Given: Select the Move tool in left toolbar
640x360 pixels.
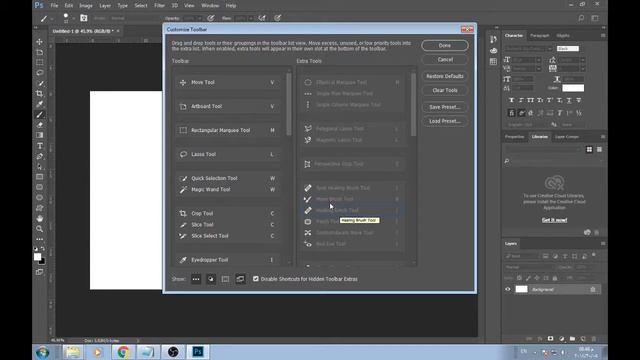Looking at the screenshot, I should pos(40,42).
